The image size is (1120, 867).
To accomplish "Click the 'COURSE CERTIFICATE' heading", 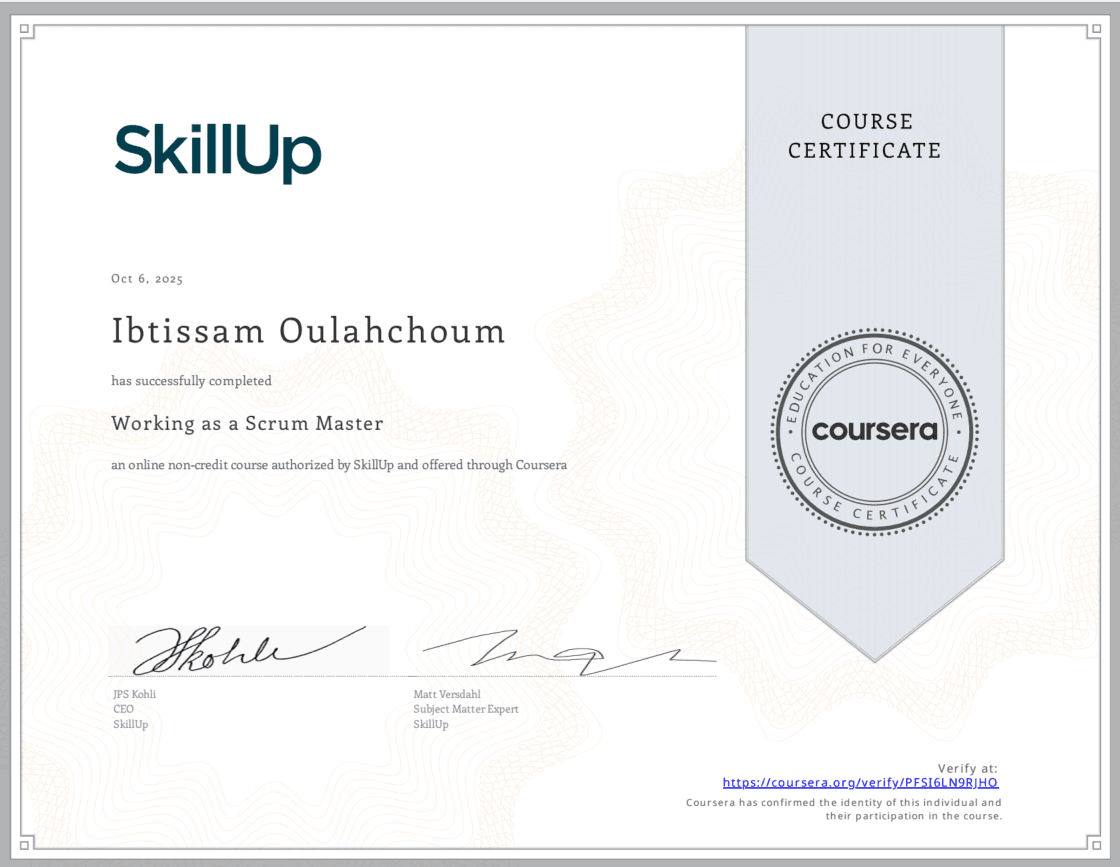I will [864, 136].
